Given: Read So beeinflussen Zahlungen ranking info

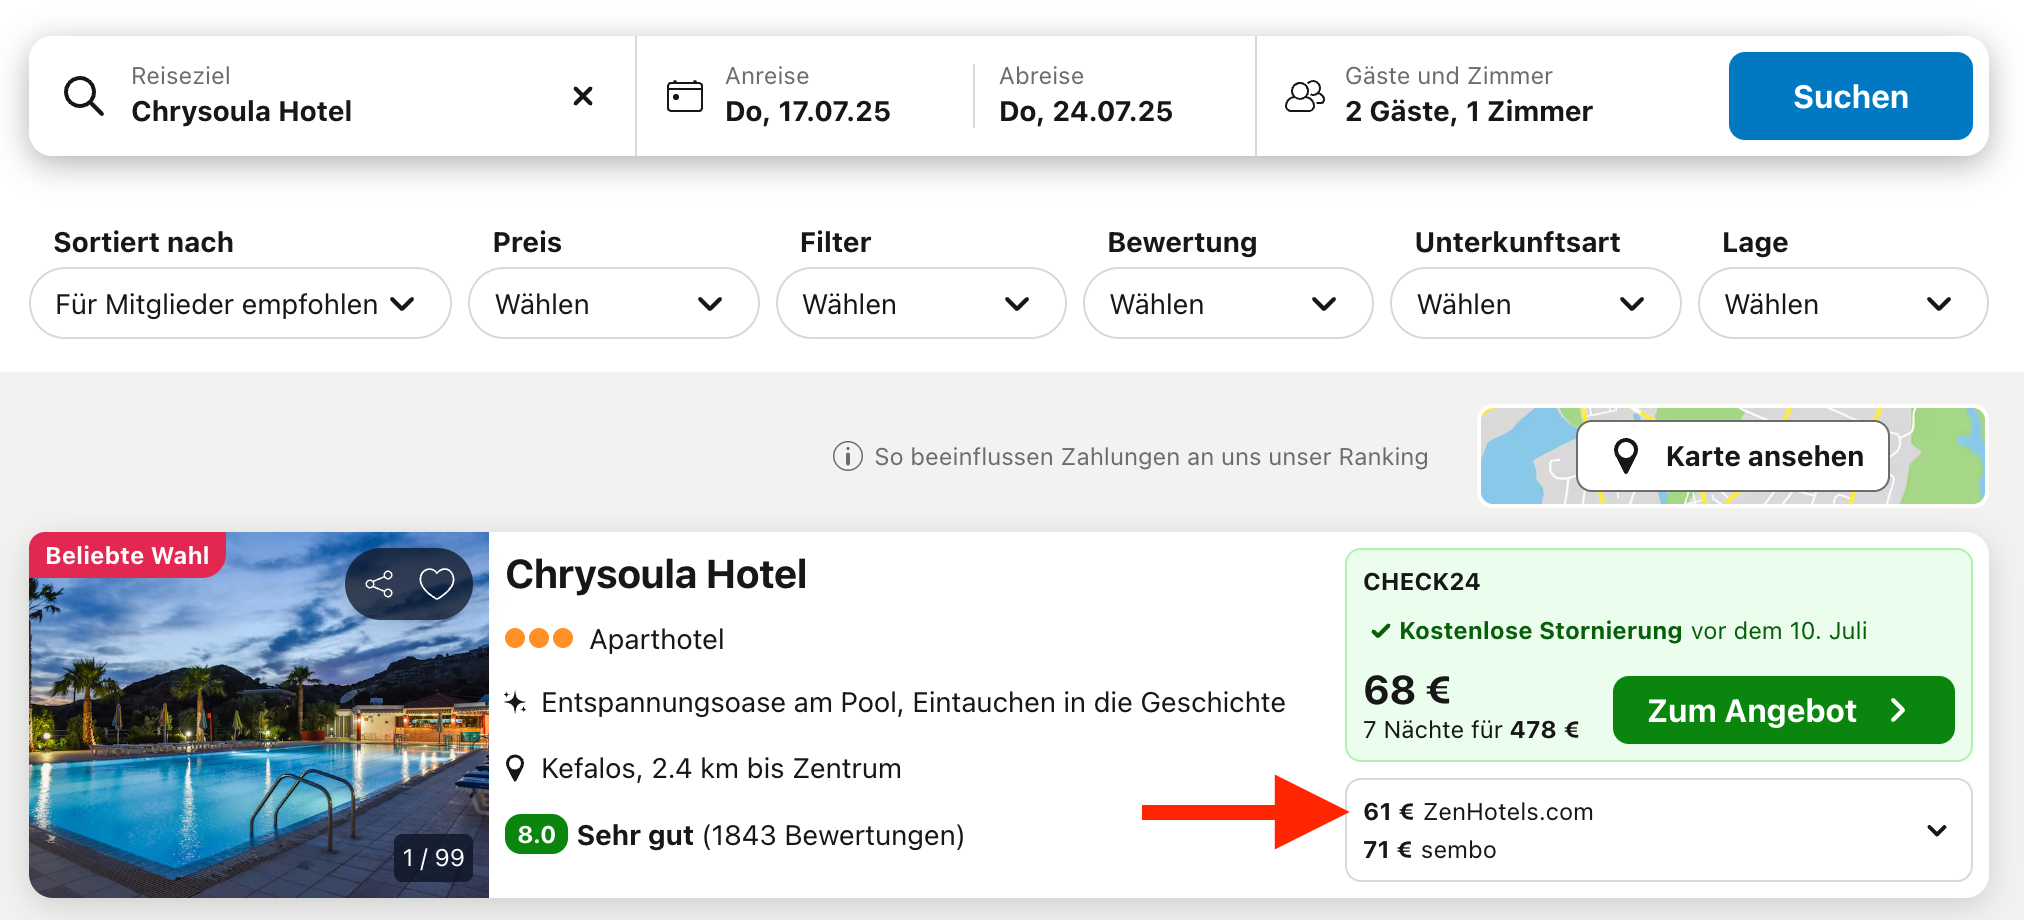Looking at the screenshot, I should click(x=1151, y=457).
